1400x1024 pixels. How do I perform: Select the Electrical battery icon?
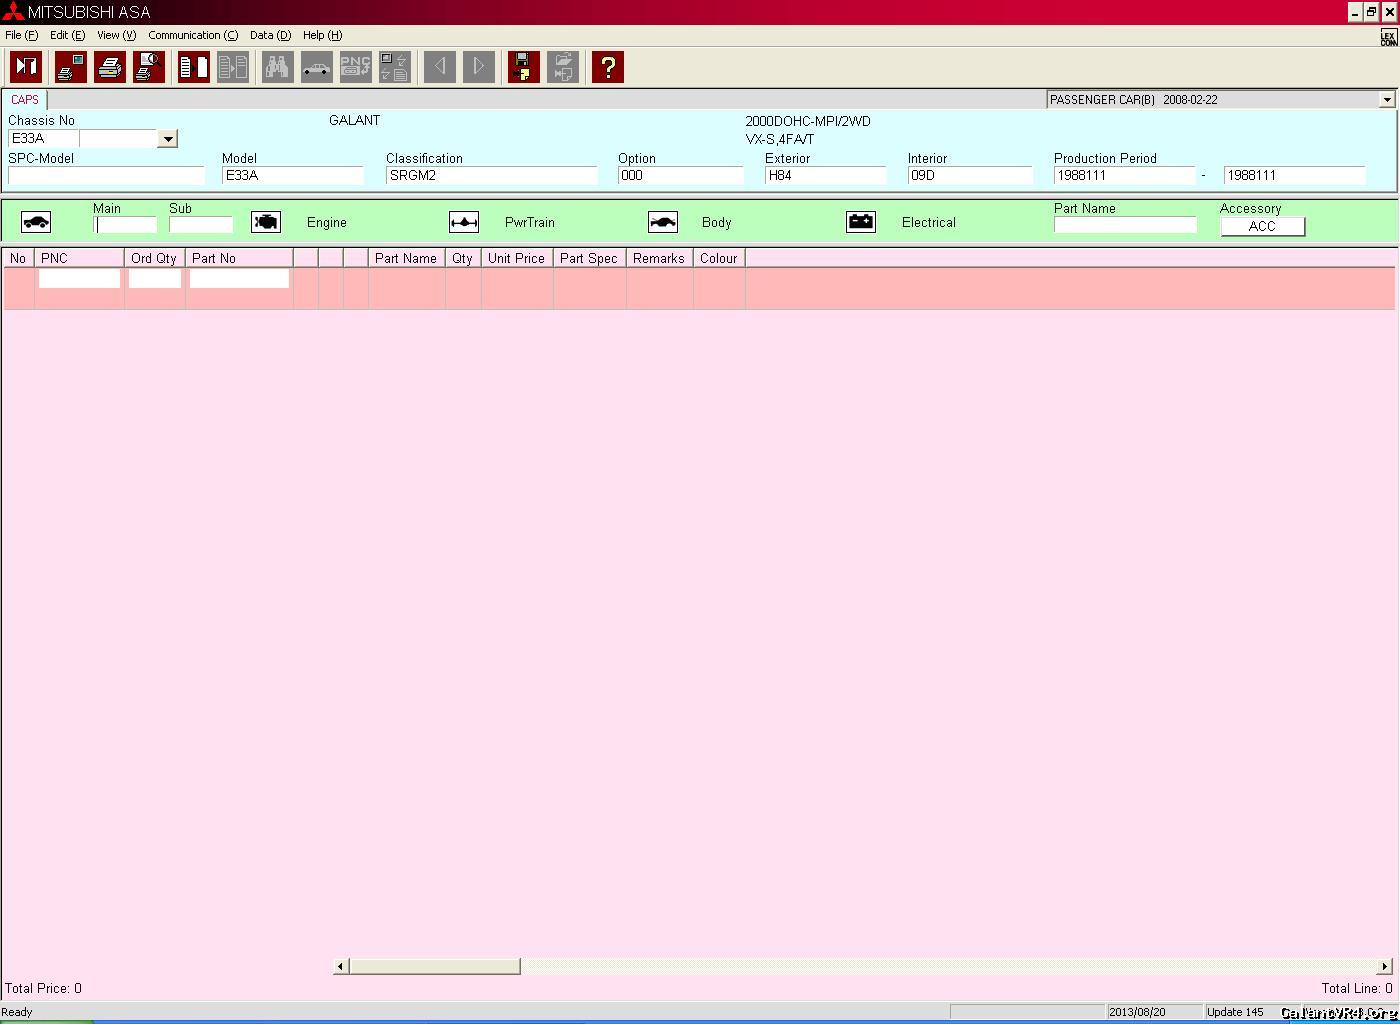(x=861, y=222)
